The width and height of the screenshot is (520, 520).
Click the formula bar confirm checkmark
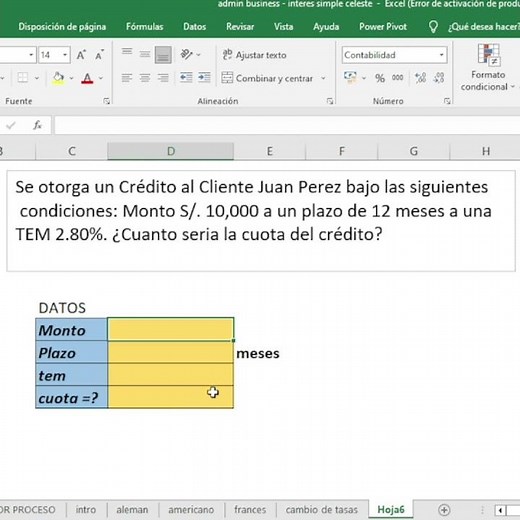click(x=11, y=125)
